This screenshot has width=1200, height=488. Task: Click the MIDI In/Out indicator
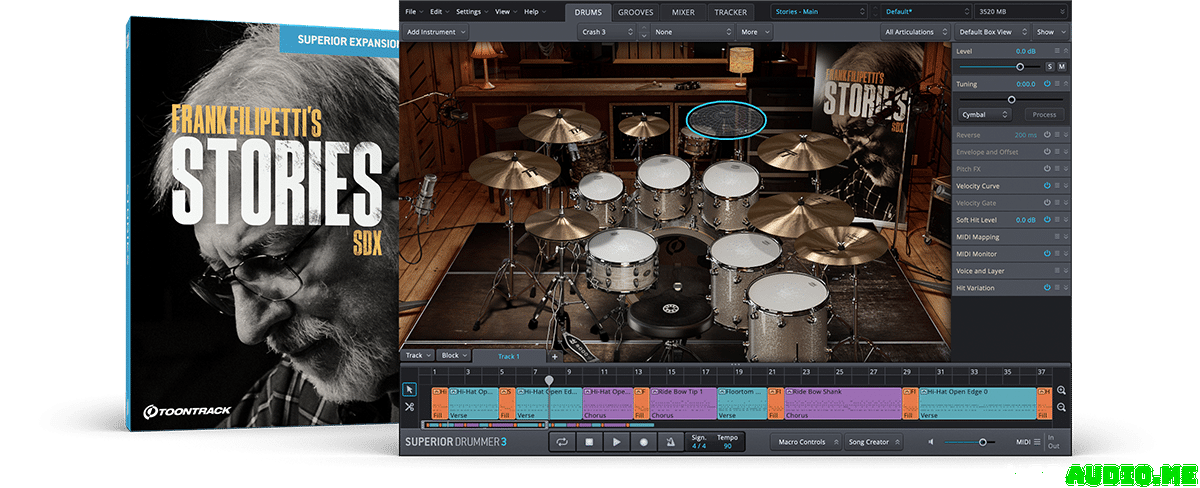tap(1054, 442)
